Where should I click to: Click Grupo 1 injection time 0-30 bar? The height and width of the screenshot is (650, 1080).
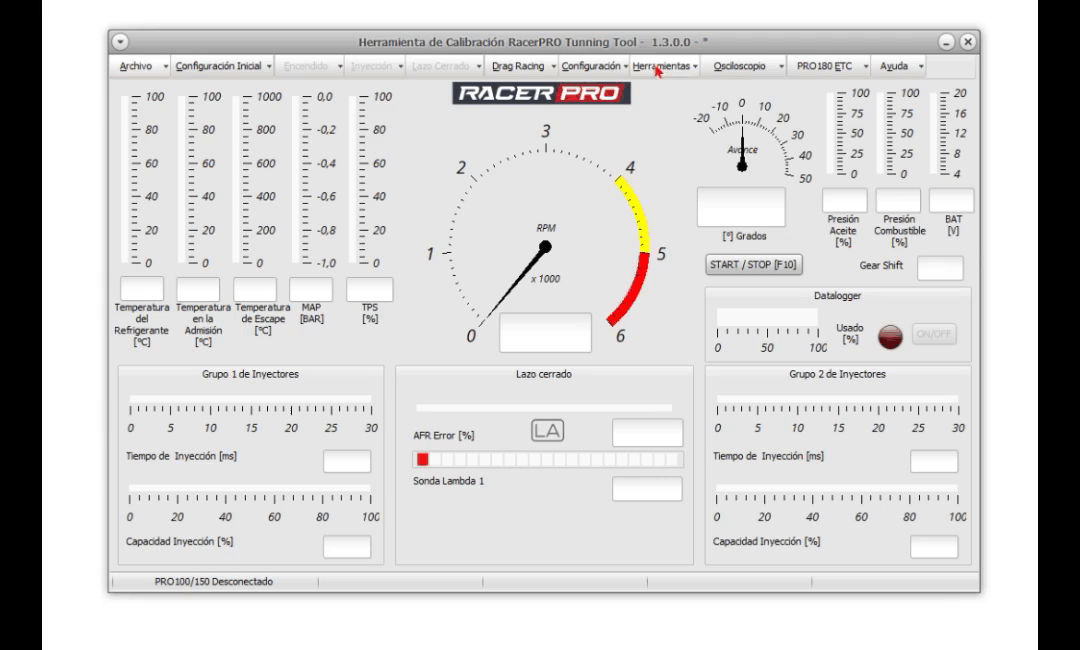pos(251,399)
